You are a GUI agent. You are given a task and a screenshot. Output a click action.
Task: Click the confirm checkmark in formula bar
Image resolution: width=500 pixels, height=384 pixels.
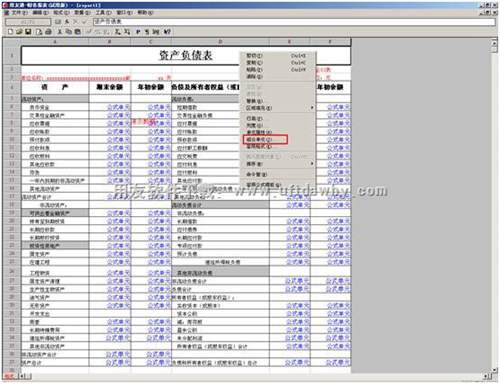[x=84, y=22]
